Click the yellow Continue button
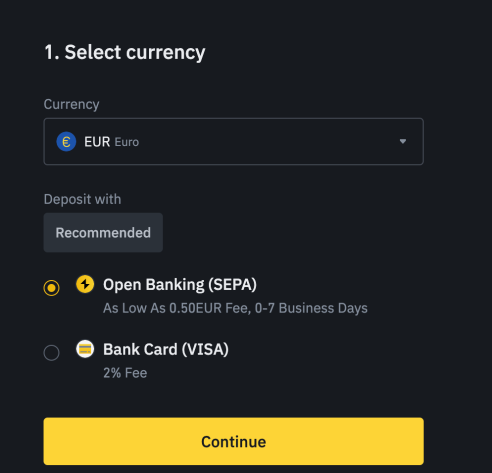Viewport: 492px width, 473px height. tap(233, 441)
